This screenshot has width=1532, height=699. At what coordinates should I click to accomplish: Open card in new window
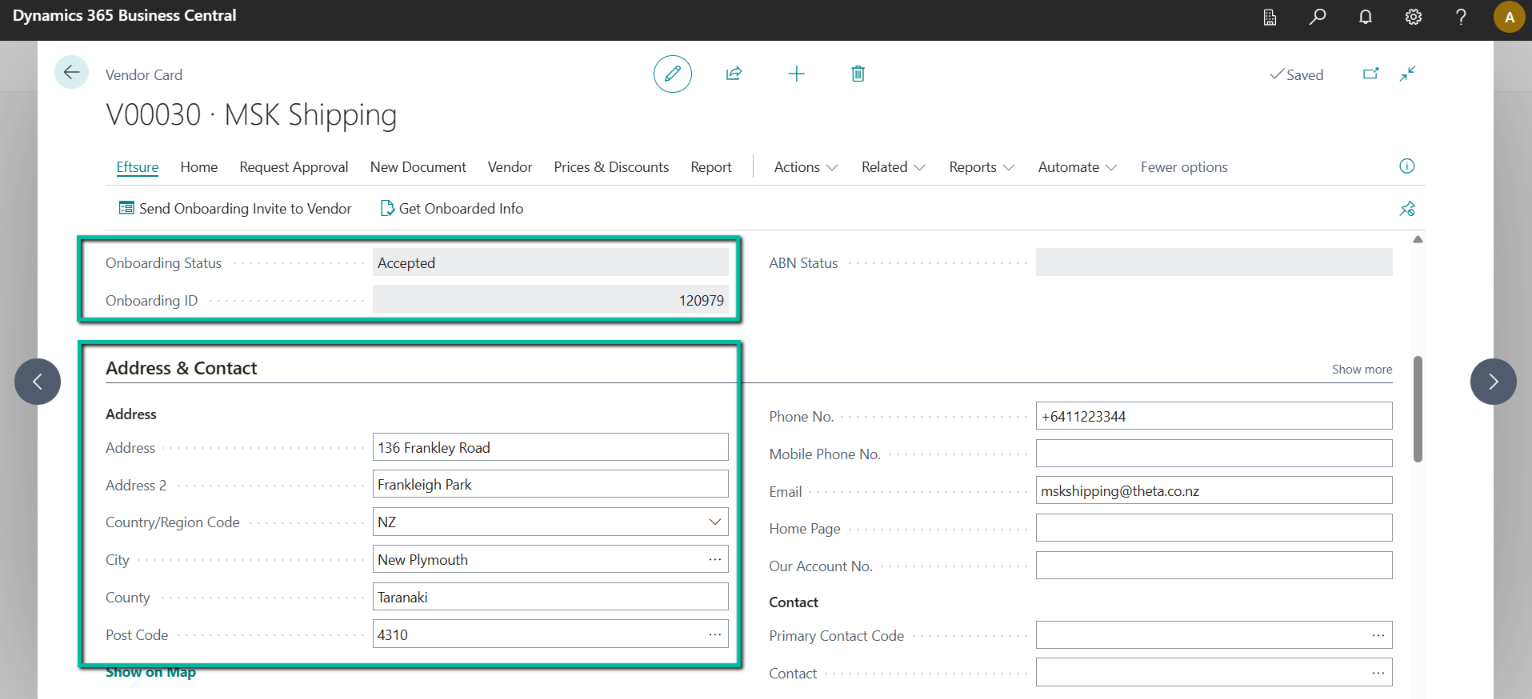[1371, 74]
